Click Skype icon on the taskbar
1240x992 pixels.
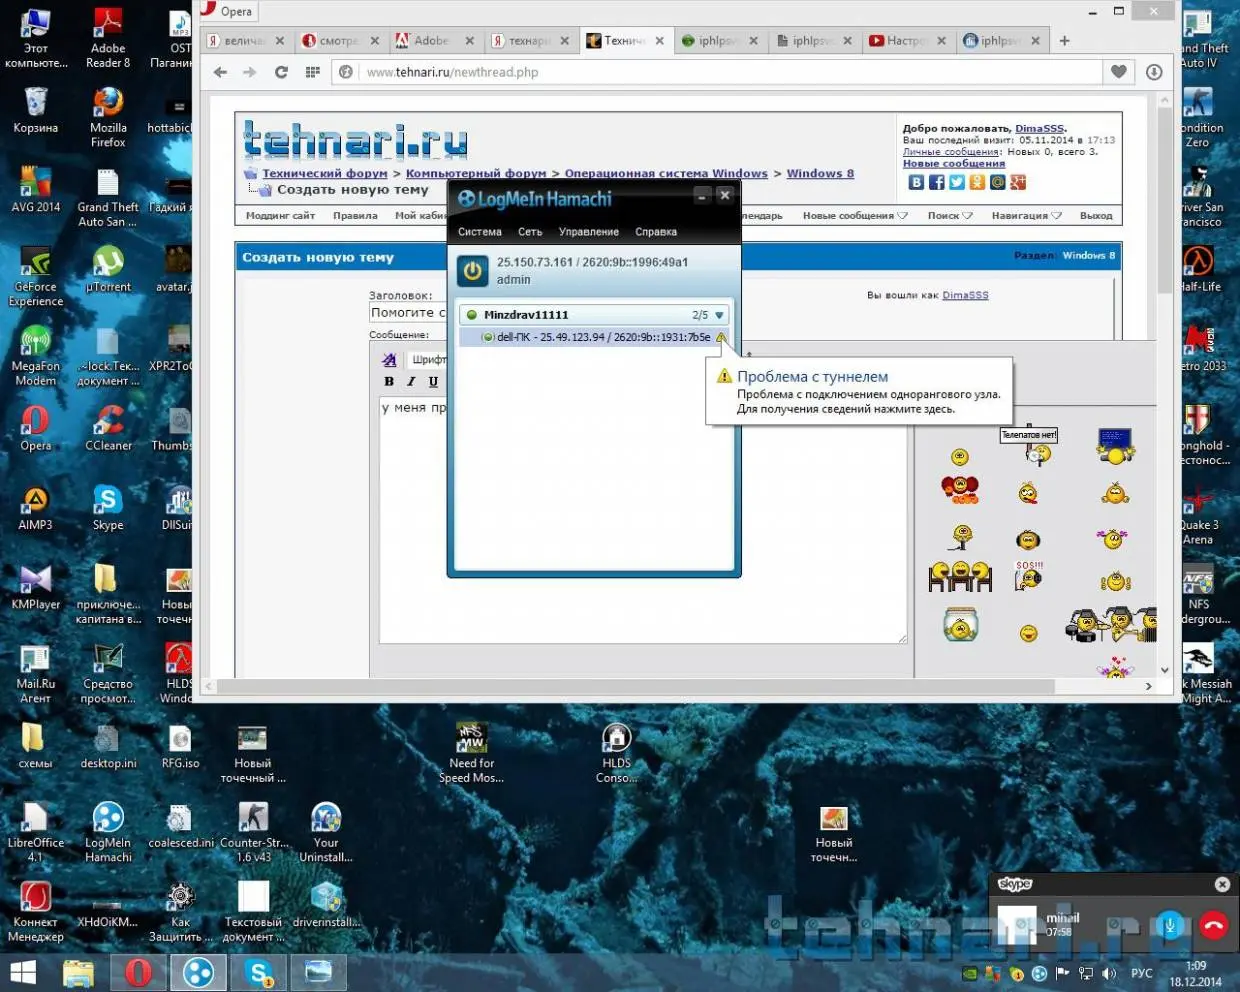coord(259,972)
